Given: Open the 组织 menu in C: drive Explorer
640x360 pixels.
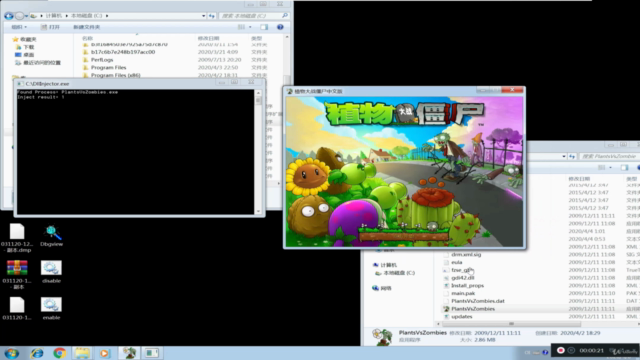Looking at the screenshot, I should pos(19,27).
